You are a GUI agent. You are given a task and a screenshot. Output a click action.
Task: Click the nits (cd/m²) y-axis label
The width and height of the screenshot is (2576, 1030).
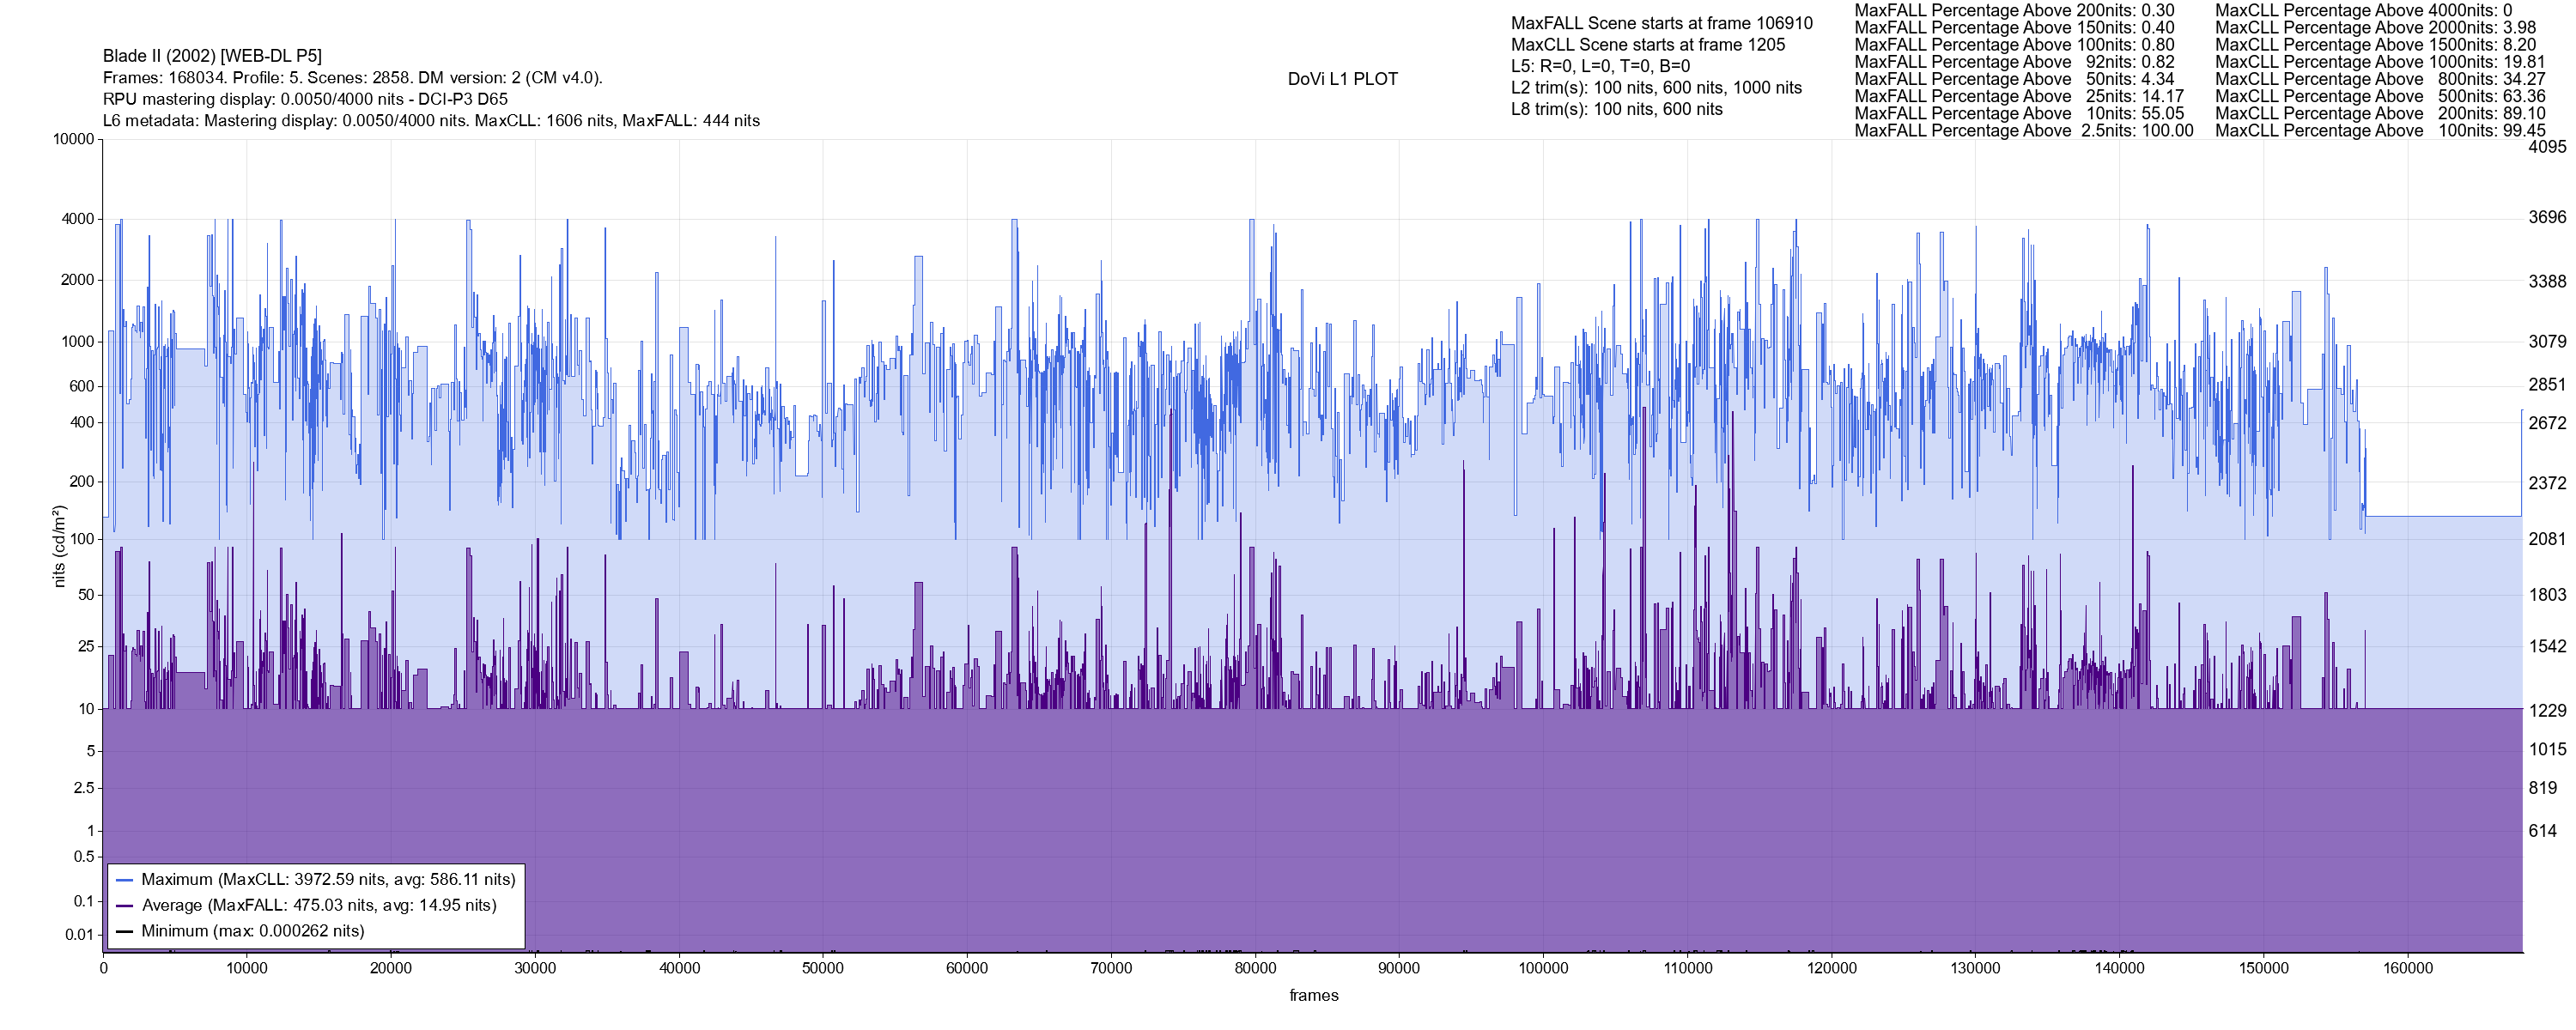click(x=59, y=546)
